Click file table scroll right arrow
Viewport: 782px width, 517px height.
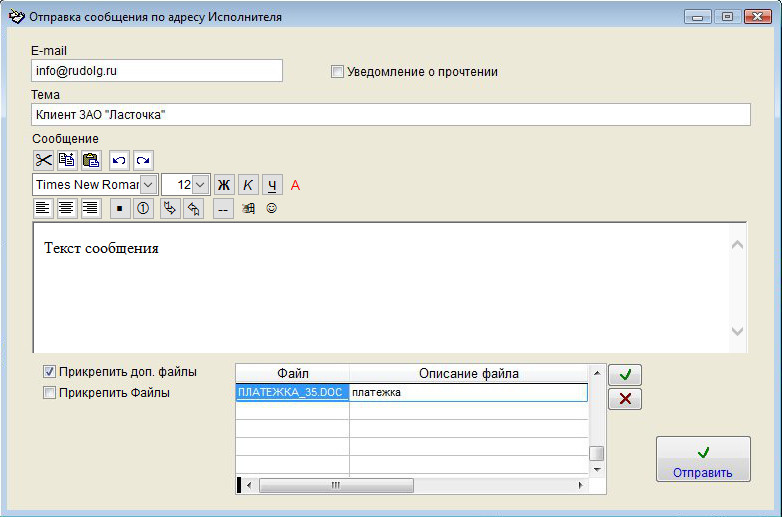click(581, 485)
